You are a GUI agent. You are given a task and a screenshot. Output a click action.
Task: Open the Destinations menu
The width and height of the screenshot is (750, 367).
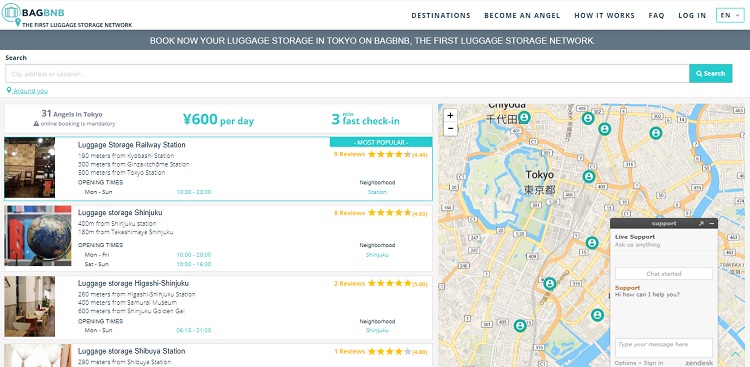pyautogui.click(x=441, y=15)
